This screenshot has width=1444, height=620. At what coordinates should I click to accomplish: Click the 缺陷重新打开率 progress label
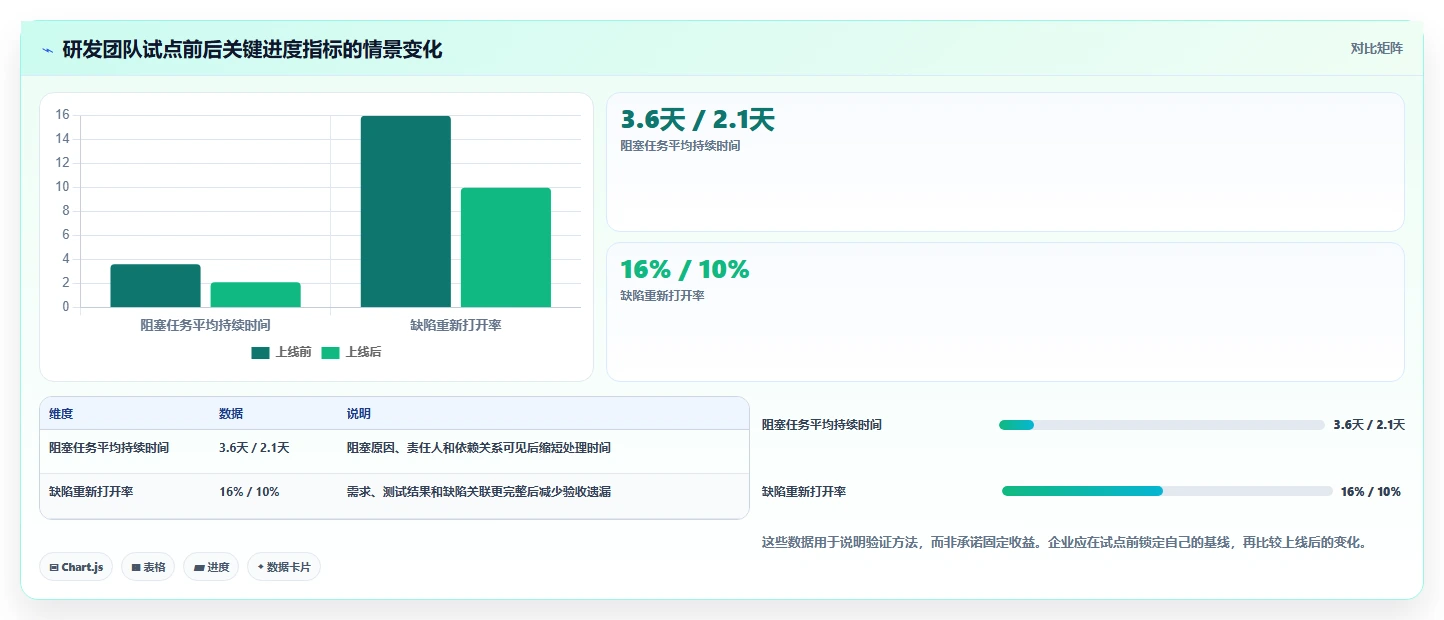click(804, 492)
